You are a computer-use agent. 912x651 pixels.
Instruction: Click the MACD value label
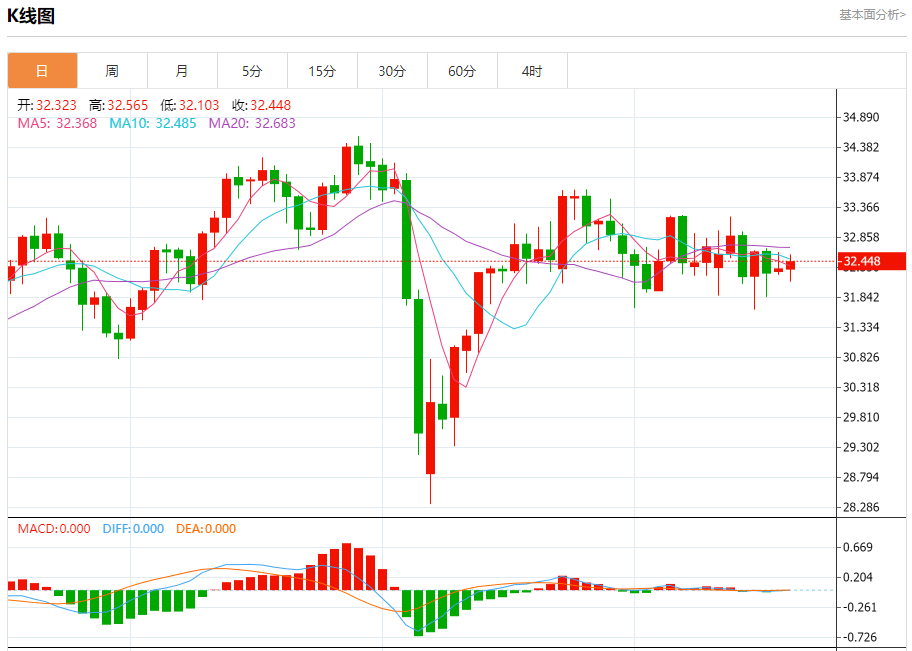[x=54, y=529]
